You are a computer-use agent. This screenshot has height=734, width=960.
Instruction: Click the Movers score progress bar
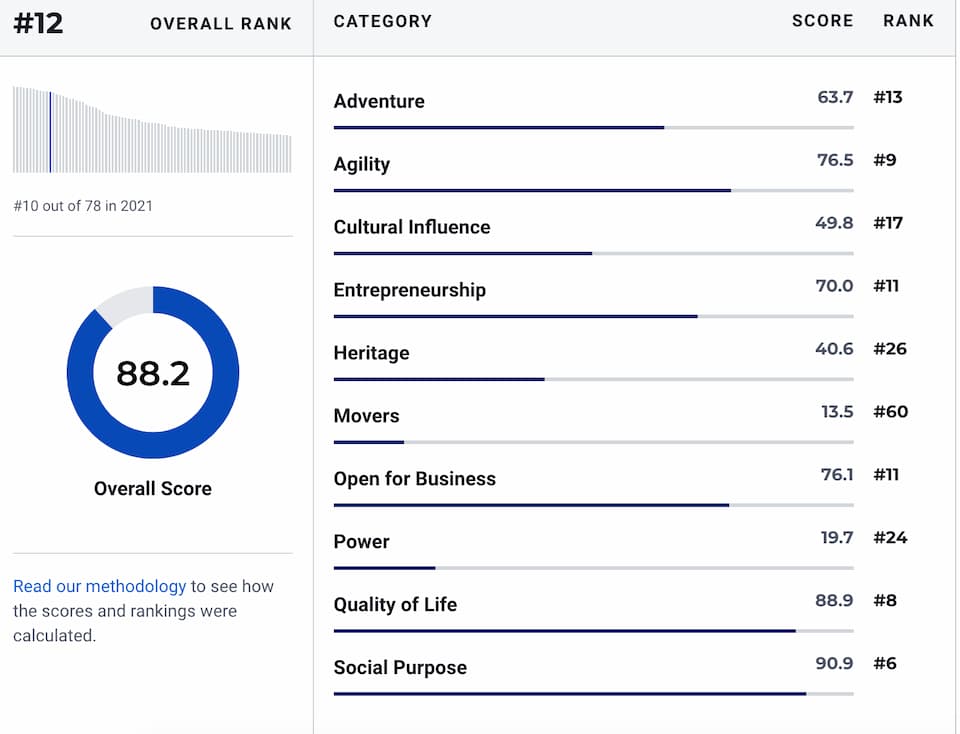[593, 441]
